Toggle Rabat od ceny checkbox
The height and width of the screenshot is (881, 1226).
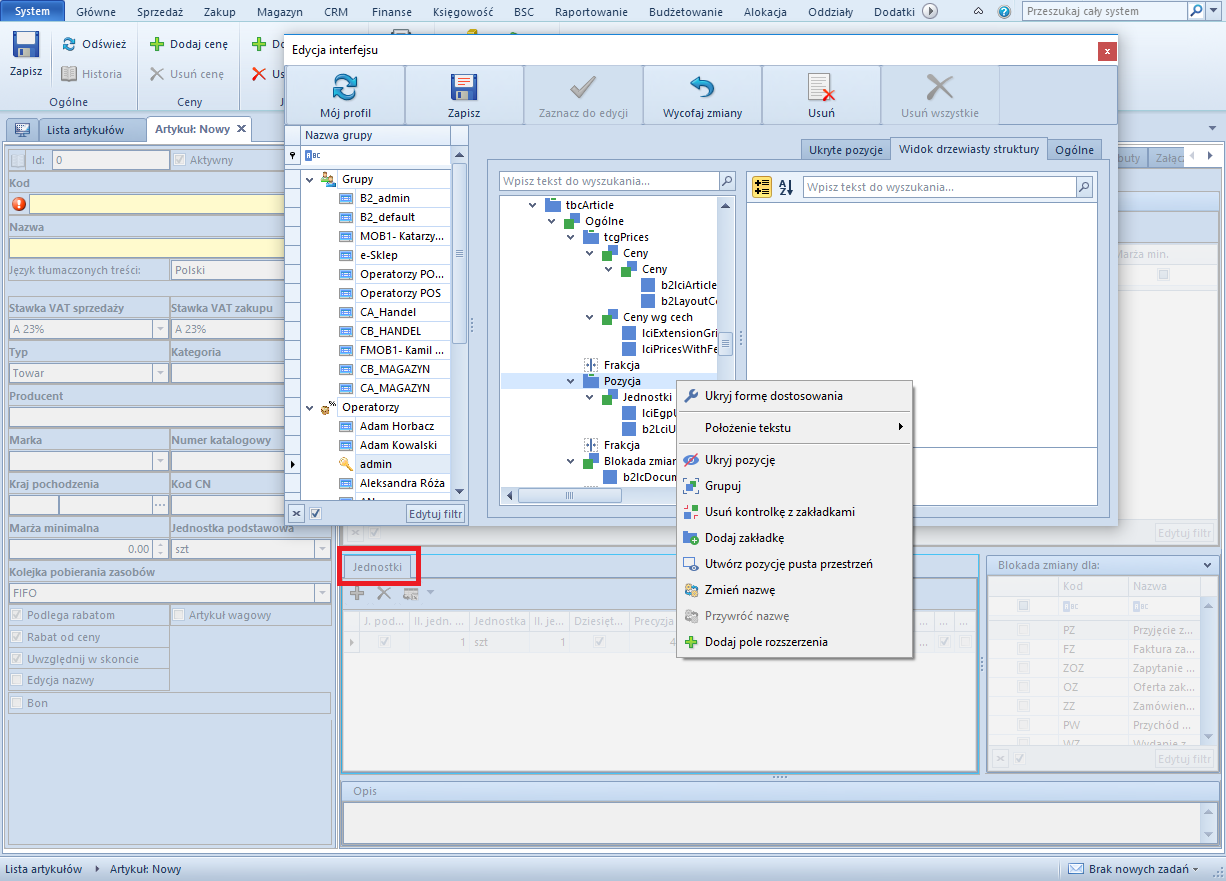click(x=18, y=637)
